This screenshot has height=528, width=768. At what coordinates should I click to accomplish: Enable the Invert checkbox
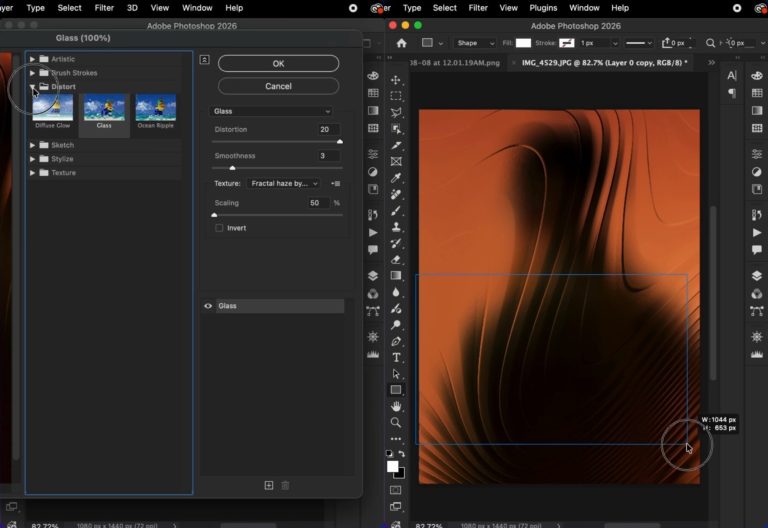219,228
